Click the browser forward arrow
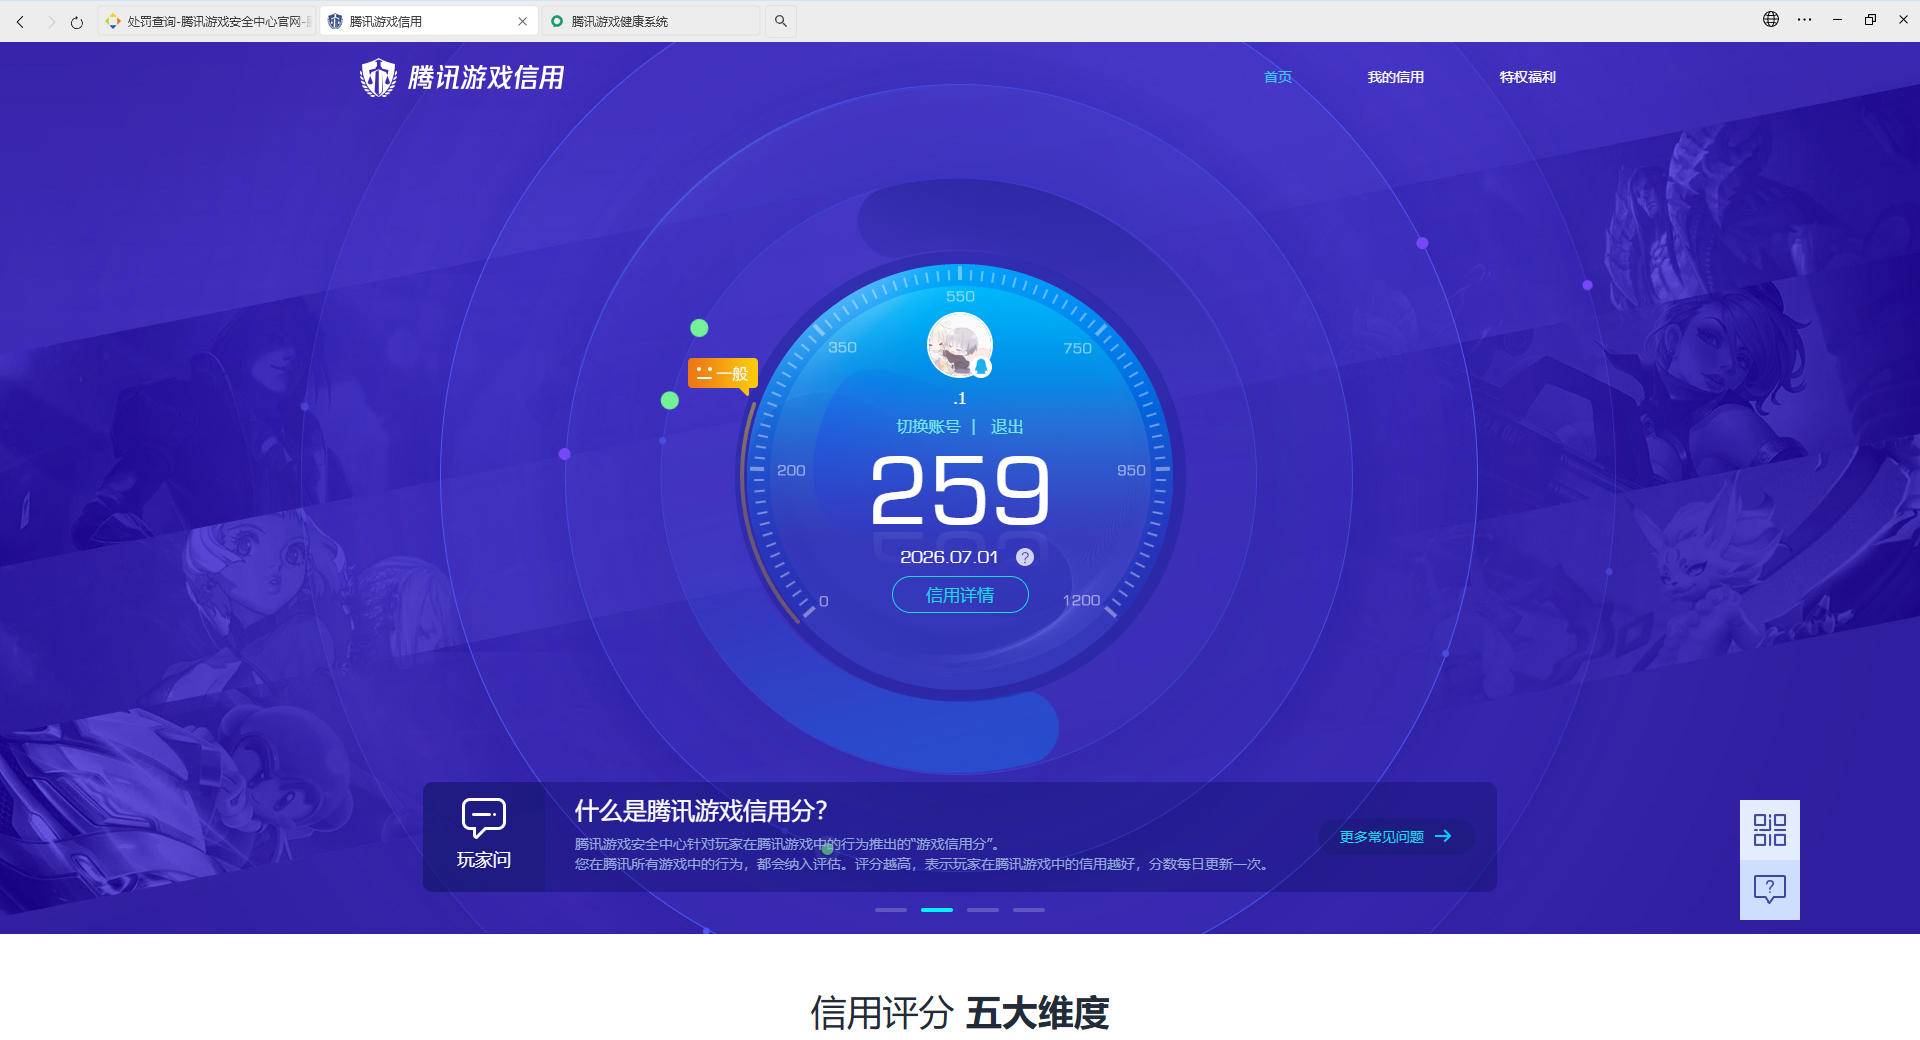Screen dimensions: 1920x1040 [51, 21]
